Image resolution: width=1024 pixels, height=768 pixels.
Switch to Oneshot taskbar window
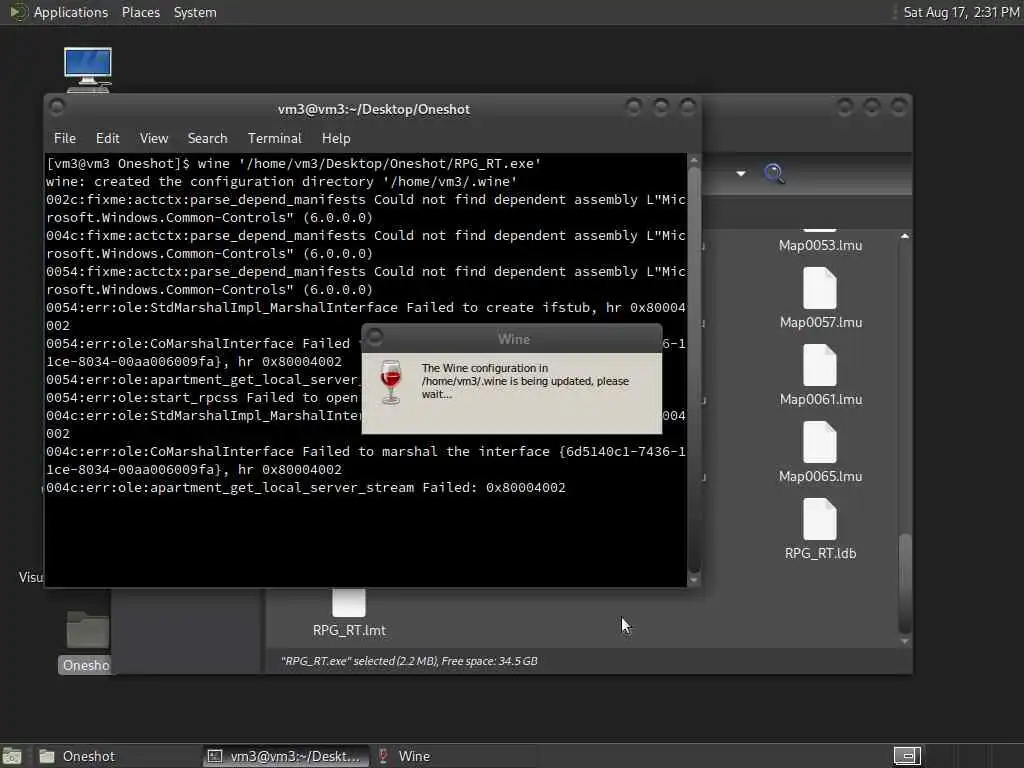coord(118,756)
